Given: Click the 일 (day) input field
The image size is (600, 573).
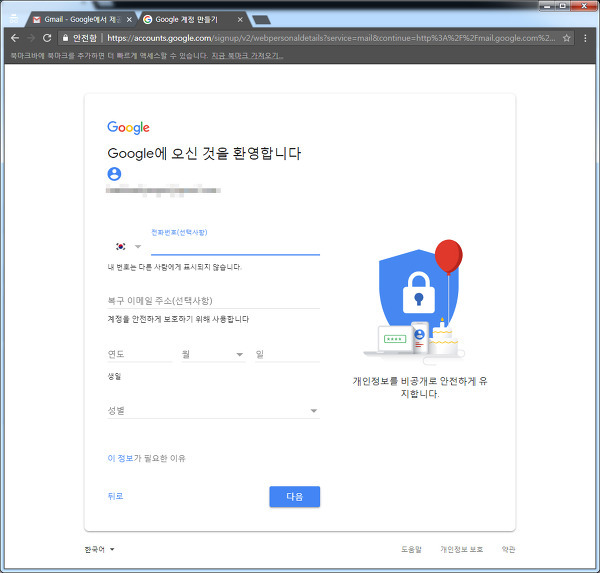Looking at the screenshot, I should click(287, 354).
